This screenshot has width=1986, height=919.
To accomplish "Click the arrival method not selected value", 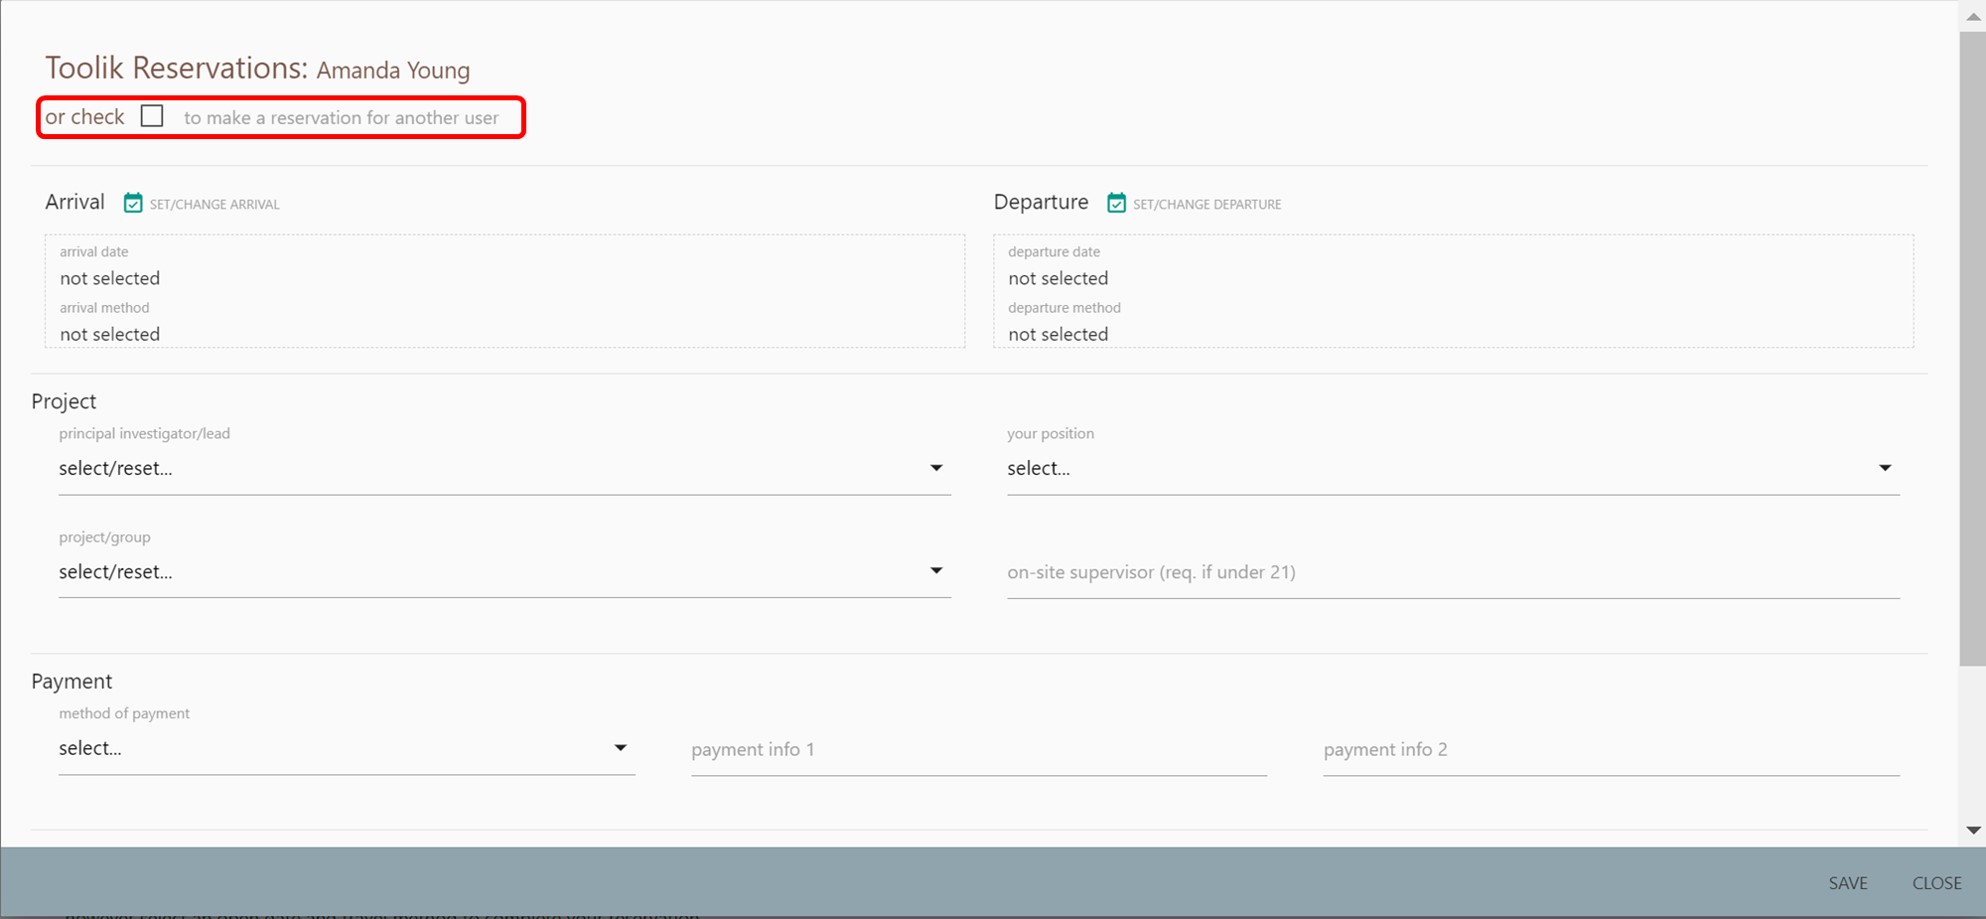I will pos(110,334).
